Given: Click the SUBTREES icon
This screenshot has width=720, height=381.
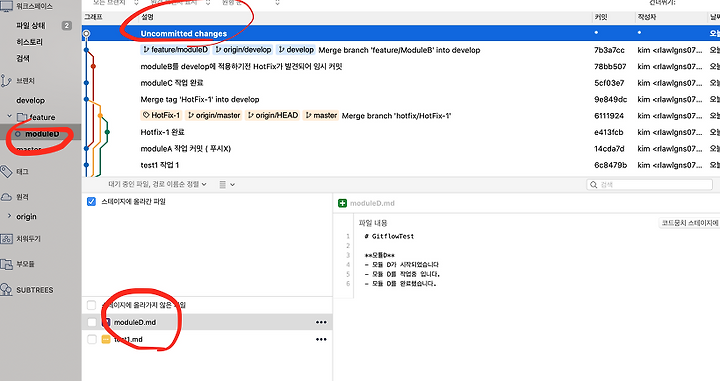Looking at the screenshot, I should [x=6, y=290].
